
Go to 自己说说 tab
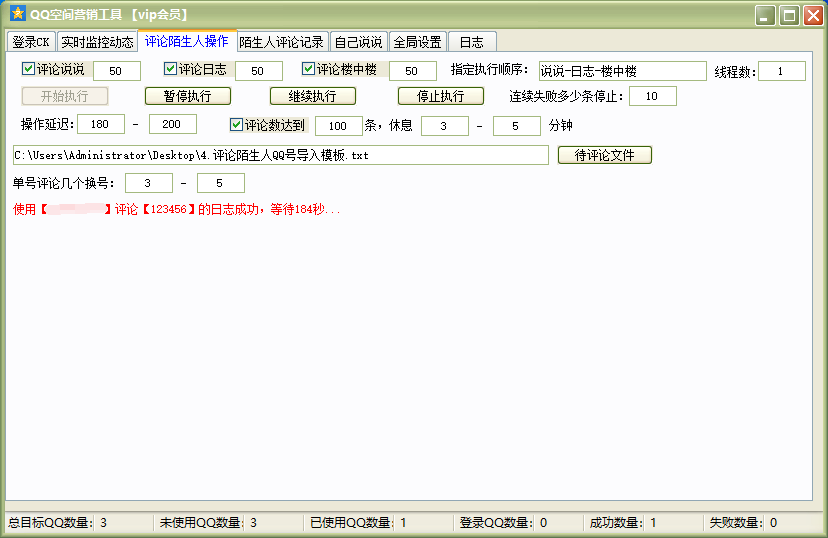point(359,42)
